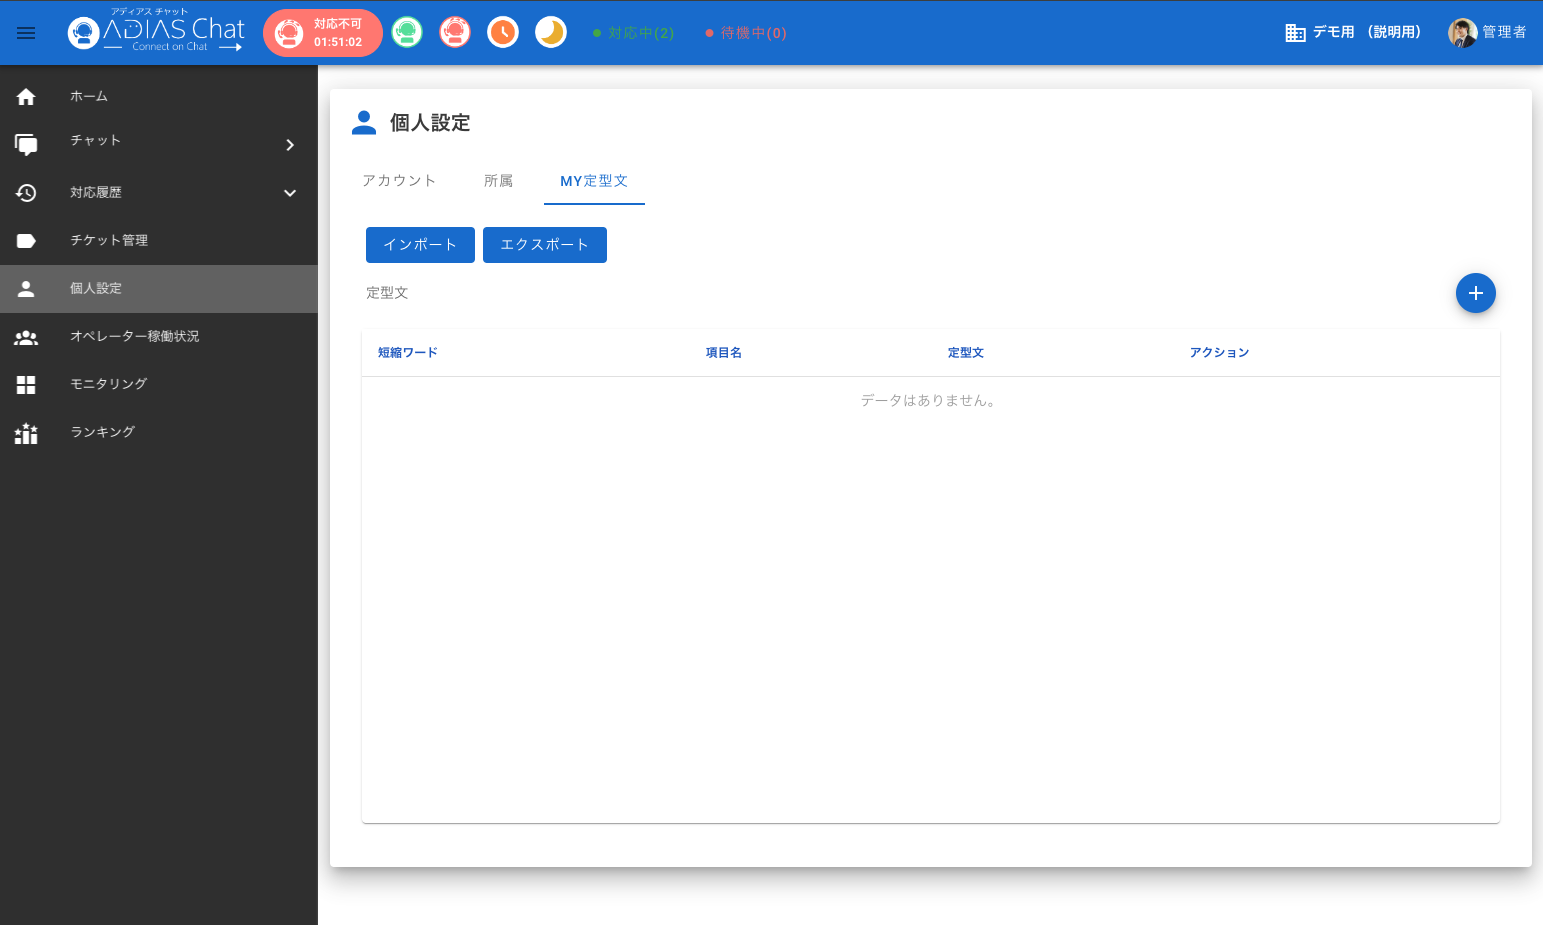
Task: Click the round plus add button
Action: 1475,293
